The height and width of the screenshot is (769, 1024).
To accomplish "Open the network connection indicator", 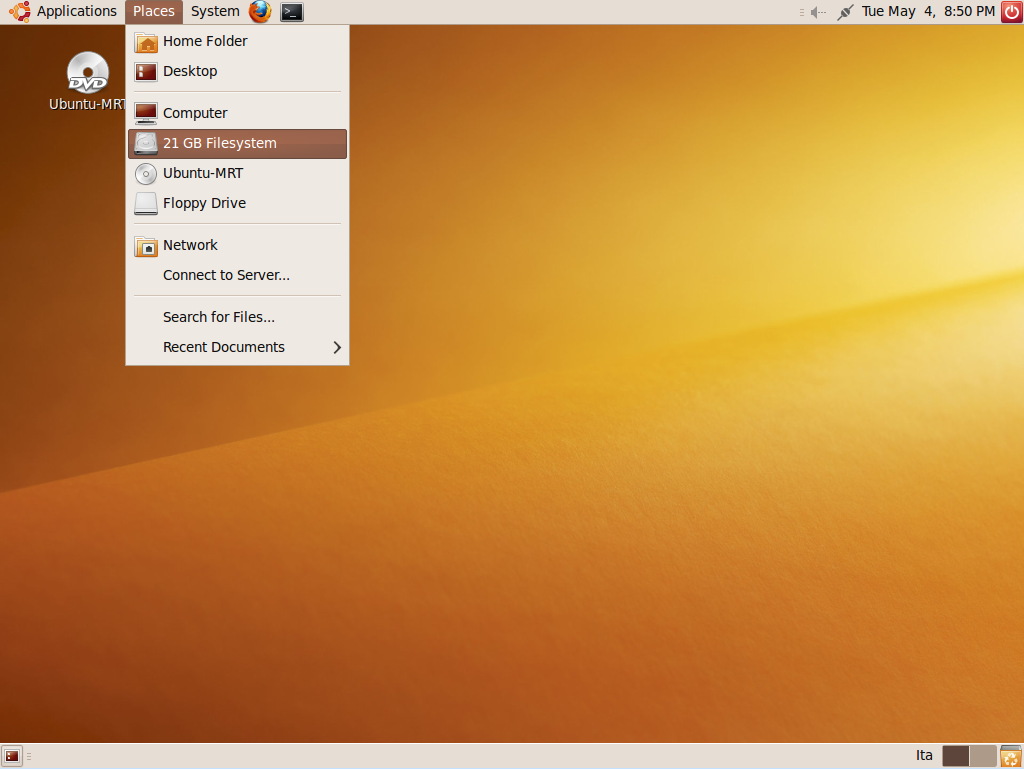I will coord(845,12).
